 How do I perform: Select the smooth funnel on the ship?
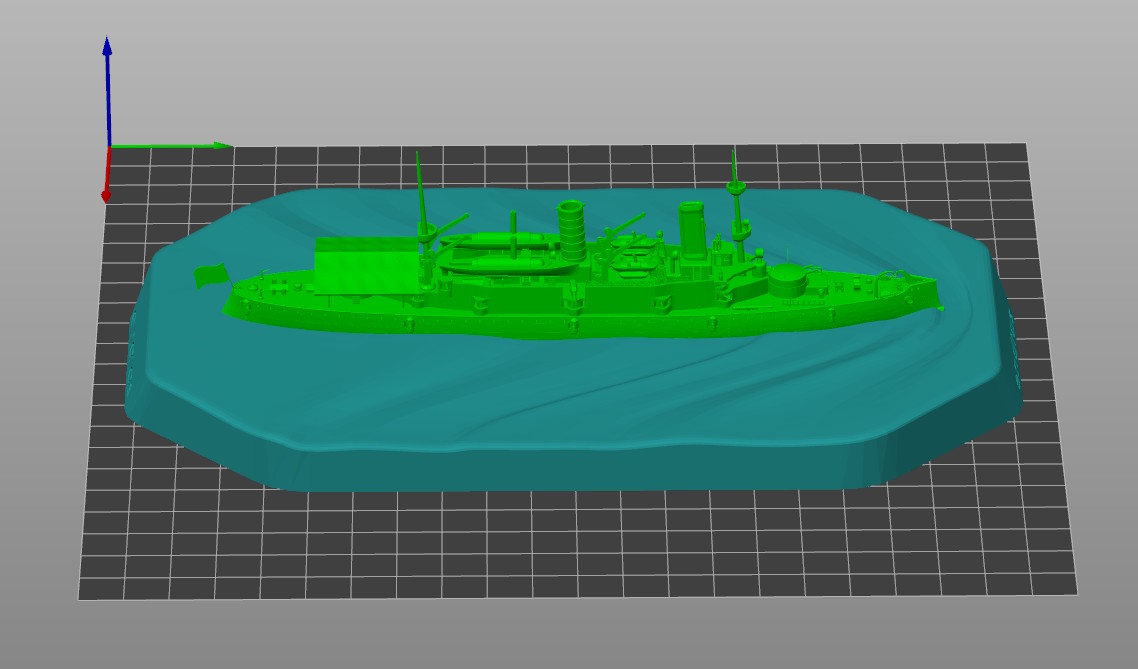pos(692,232)
